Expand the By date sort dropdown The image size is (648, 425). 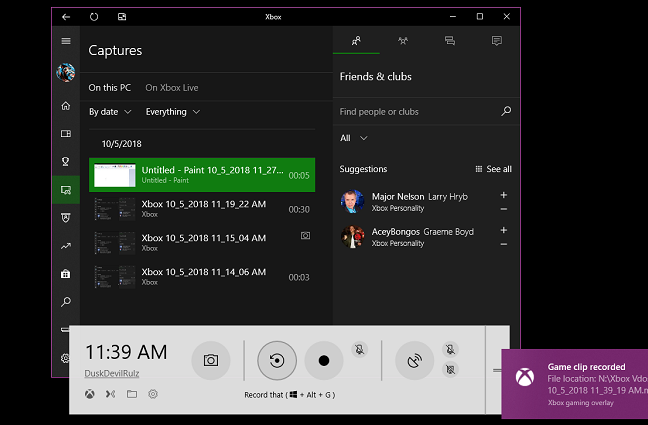point(110,112)
